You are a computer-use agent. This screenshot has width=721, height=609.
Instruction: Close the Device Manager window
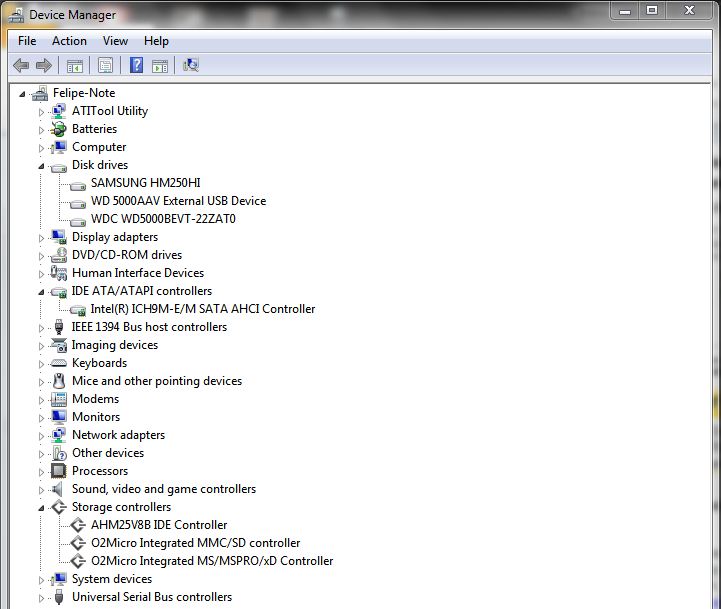click(689, 11)
